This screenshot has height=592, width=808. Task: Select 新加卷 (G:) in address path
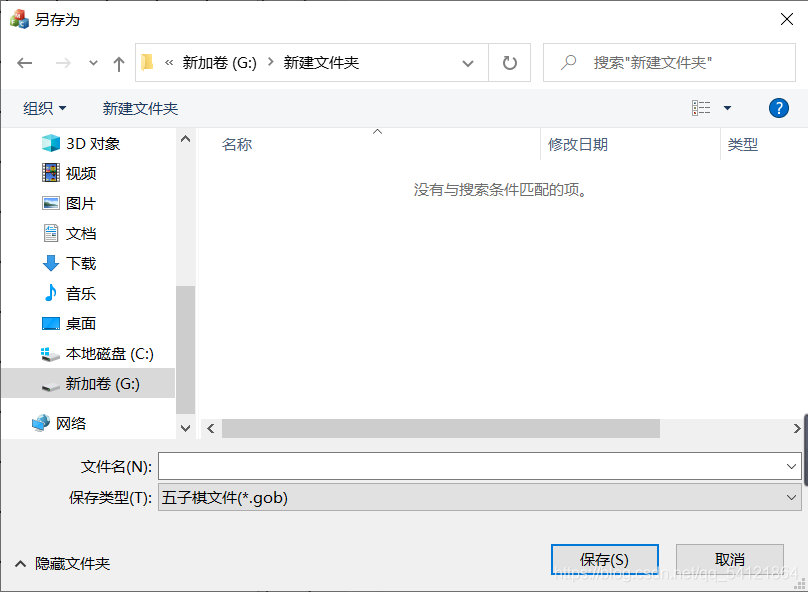pyautogui.click(x=220, y=63)
